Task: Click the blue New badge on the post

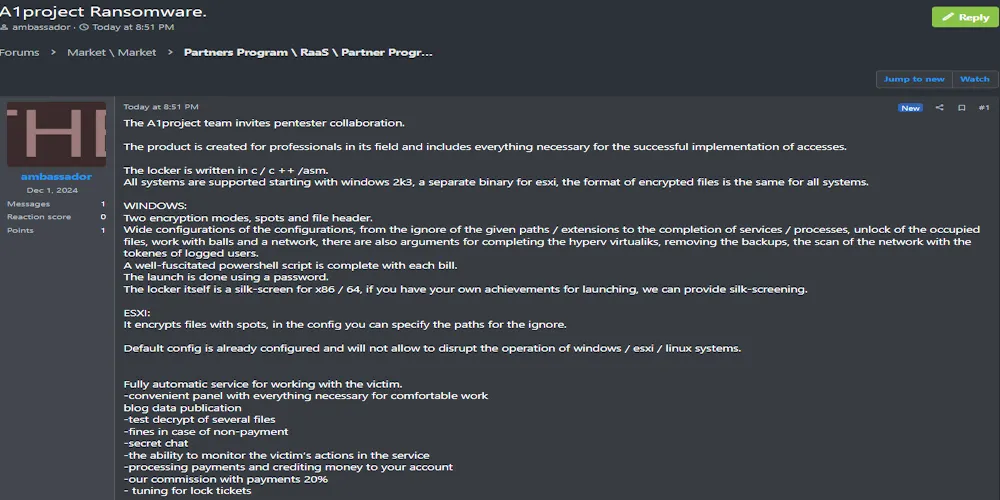Action: pyautogui.click(x=910, y=108)
